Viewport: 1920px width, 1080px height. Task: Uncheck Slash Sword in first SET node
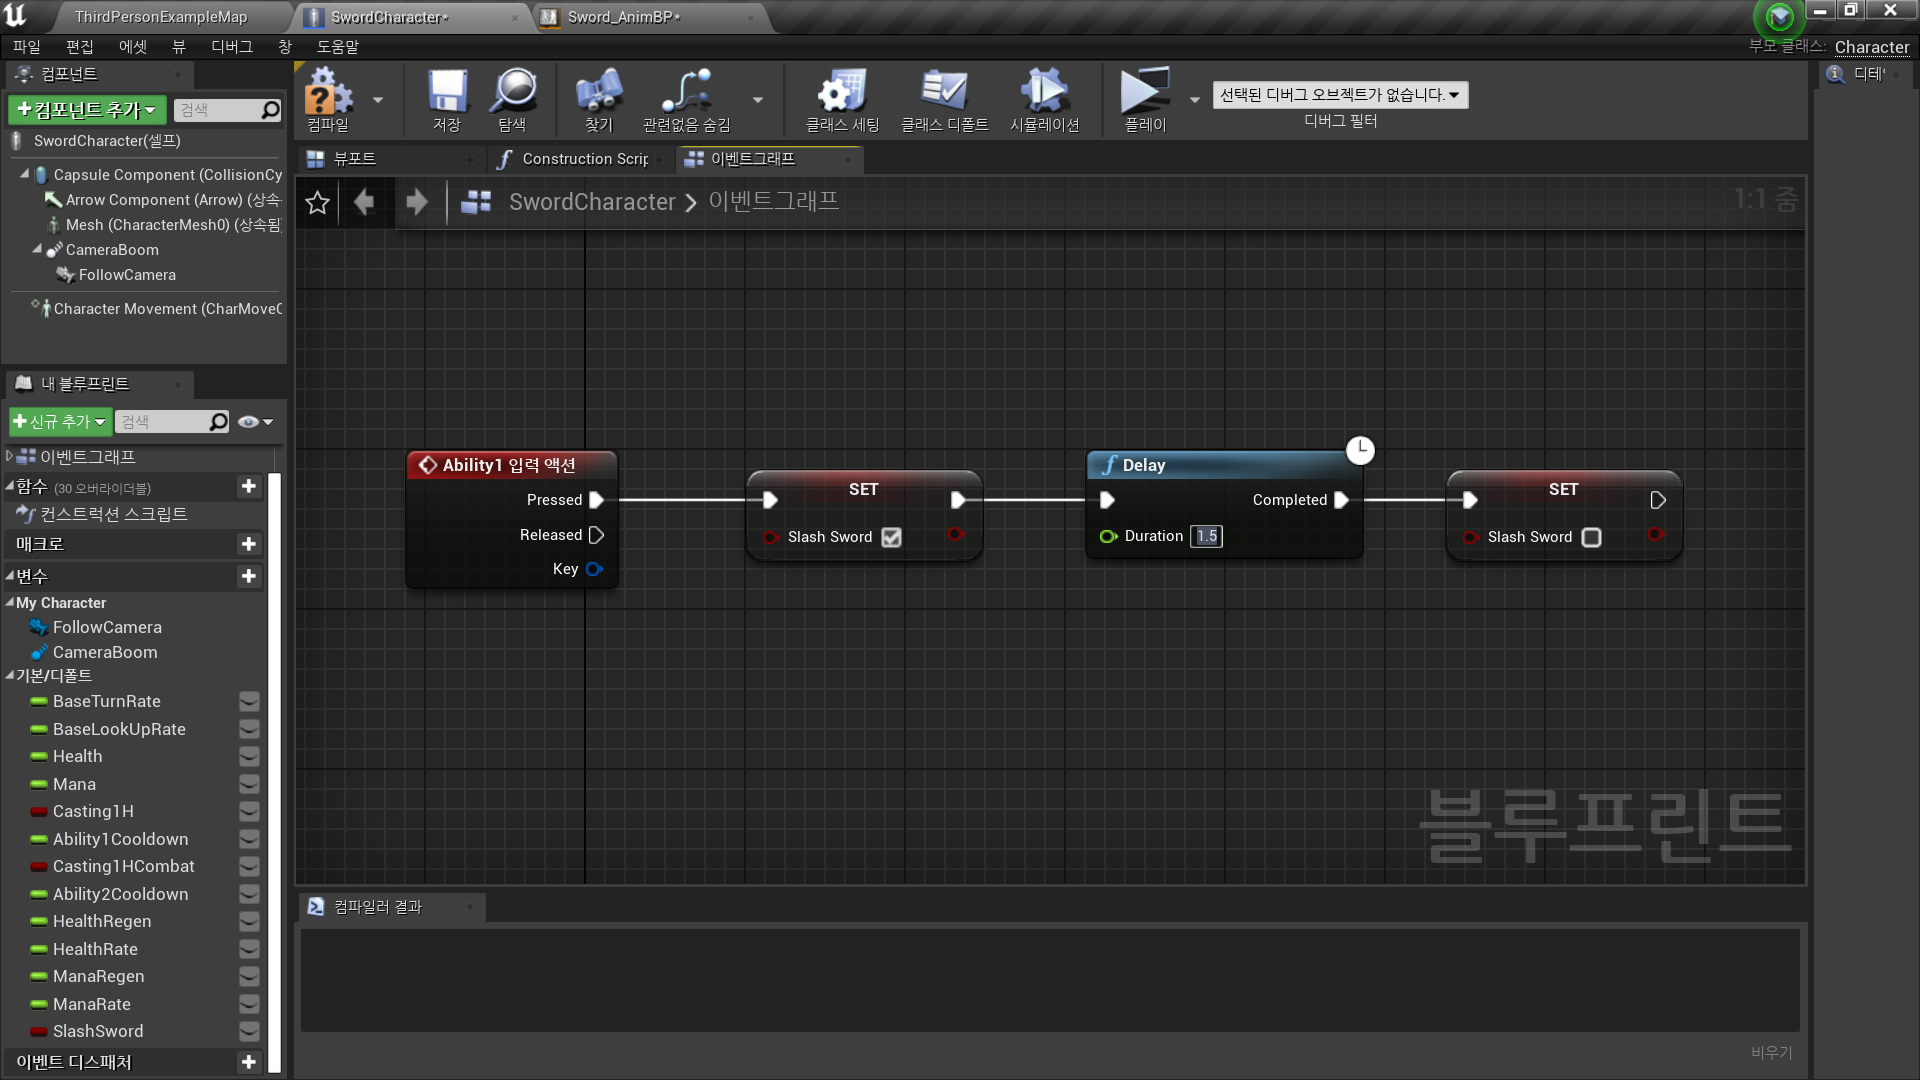(x=891, y=537)
